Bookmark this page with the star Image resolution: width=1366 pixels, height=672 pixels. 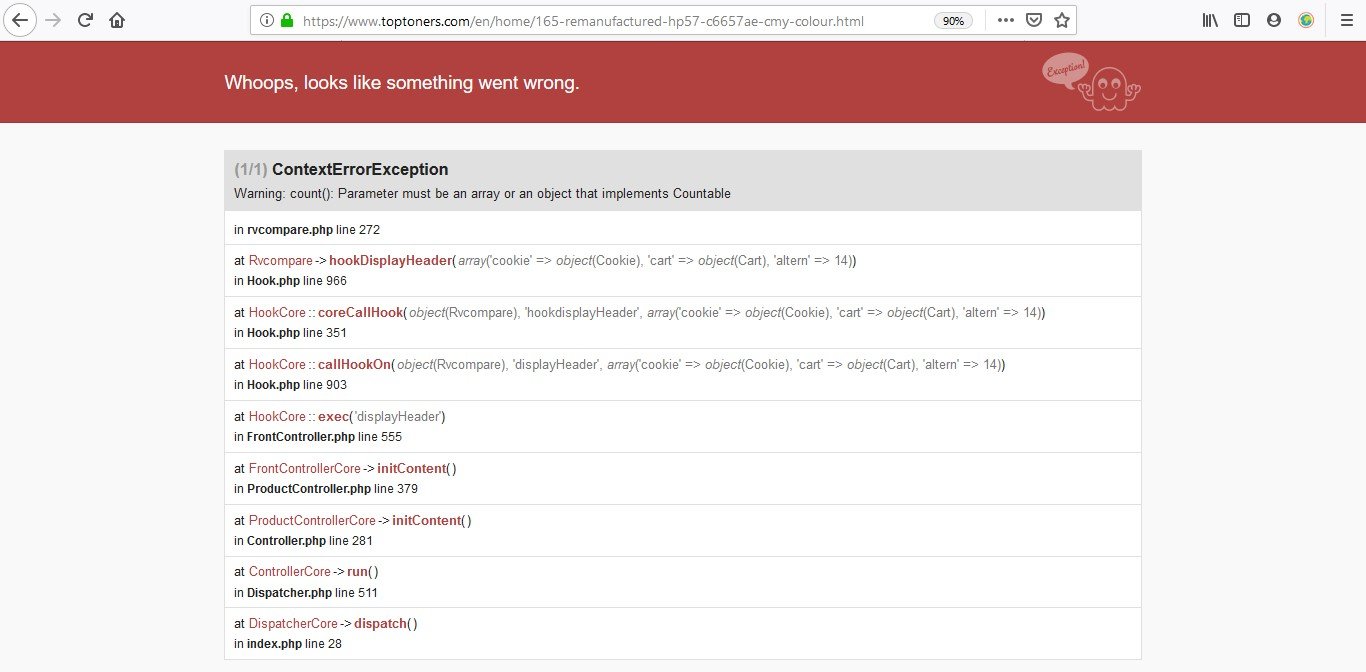pyautogui.click(x=1062, y=20)
